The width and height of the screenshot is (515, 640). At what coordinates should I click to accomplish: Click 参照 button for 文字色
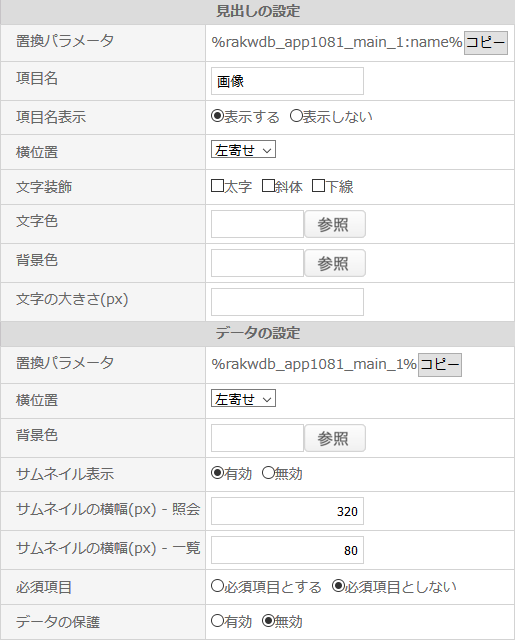(335, 224)
